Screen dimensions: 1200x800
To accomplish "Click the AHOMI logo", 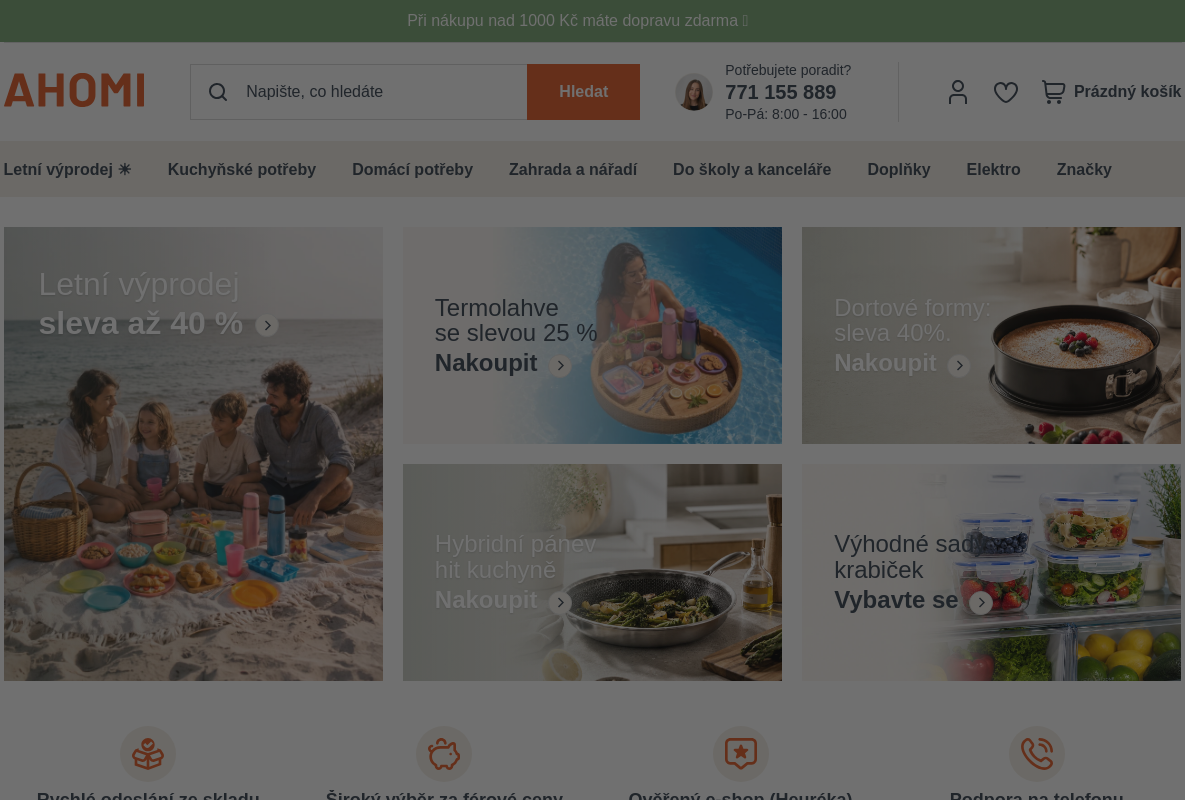I will [x=74, y=91].
